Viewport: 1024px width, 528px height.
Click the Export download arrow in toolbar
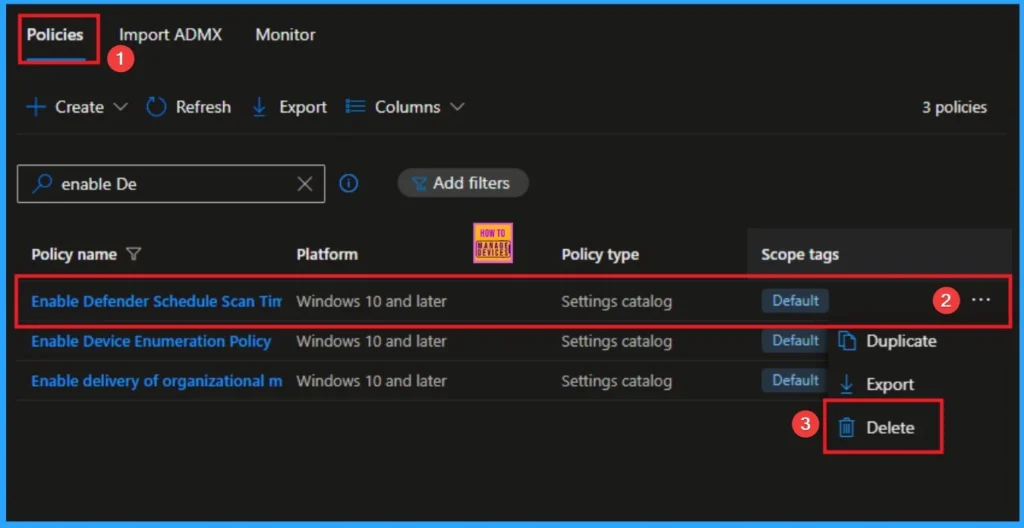pyautogui.click(x=259, y=107)
